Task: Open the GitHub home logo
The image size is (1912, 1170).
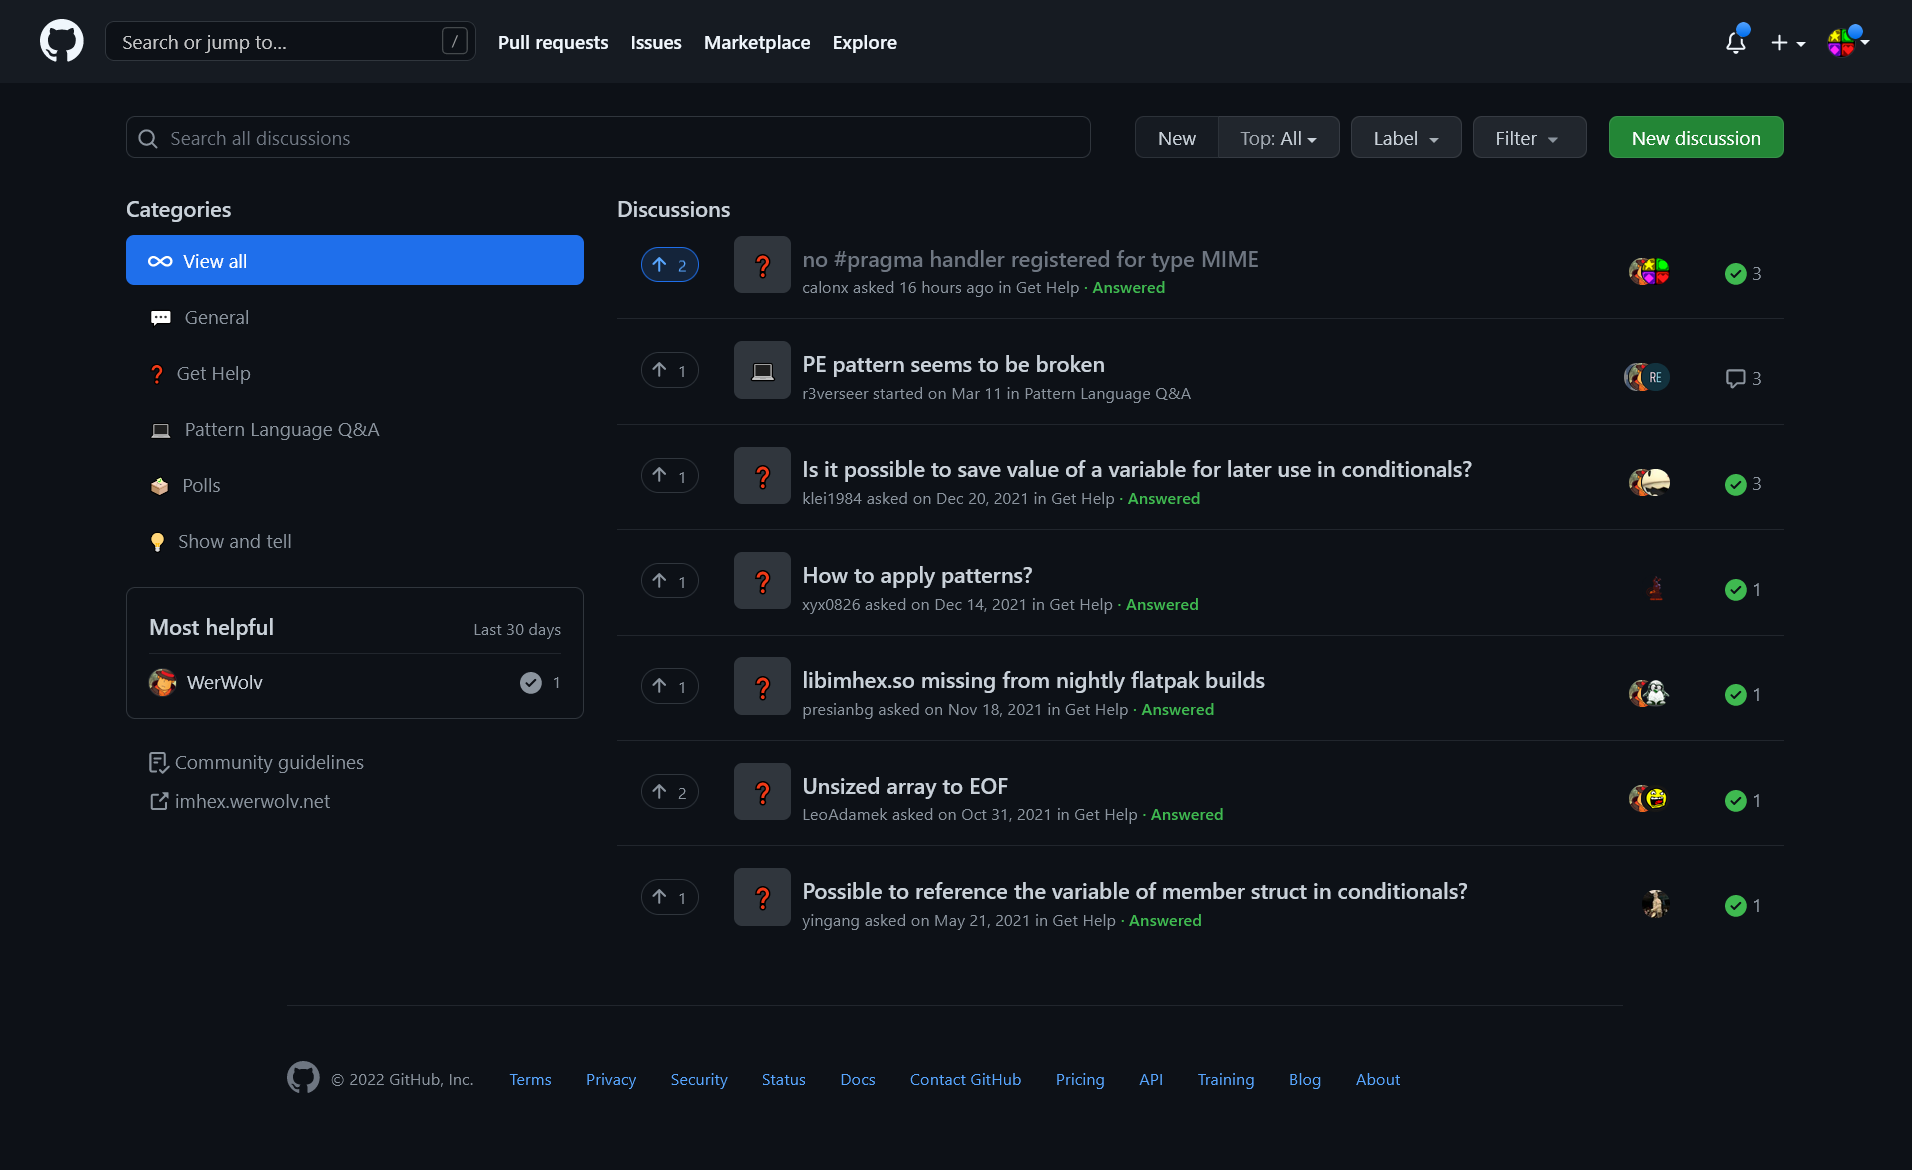Action: click(62, 42)
